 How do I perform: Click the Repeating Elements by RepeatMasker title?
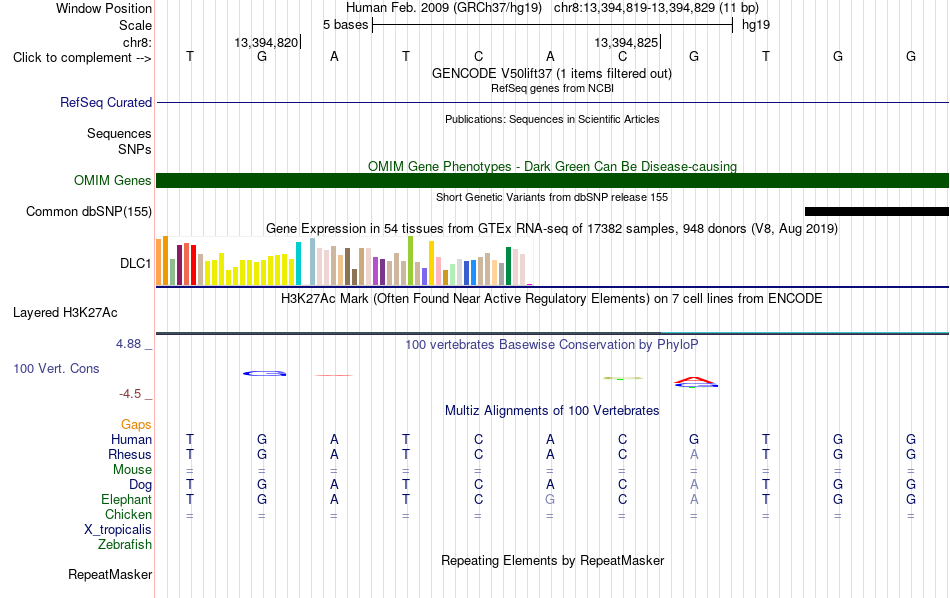click(552, 560)
